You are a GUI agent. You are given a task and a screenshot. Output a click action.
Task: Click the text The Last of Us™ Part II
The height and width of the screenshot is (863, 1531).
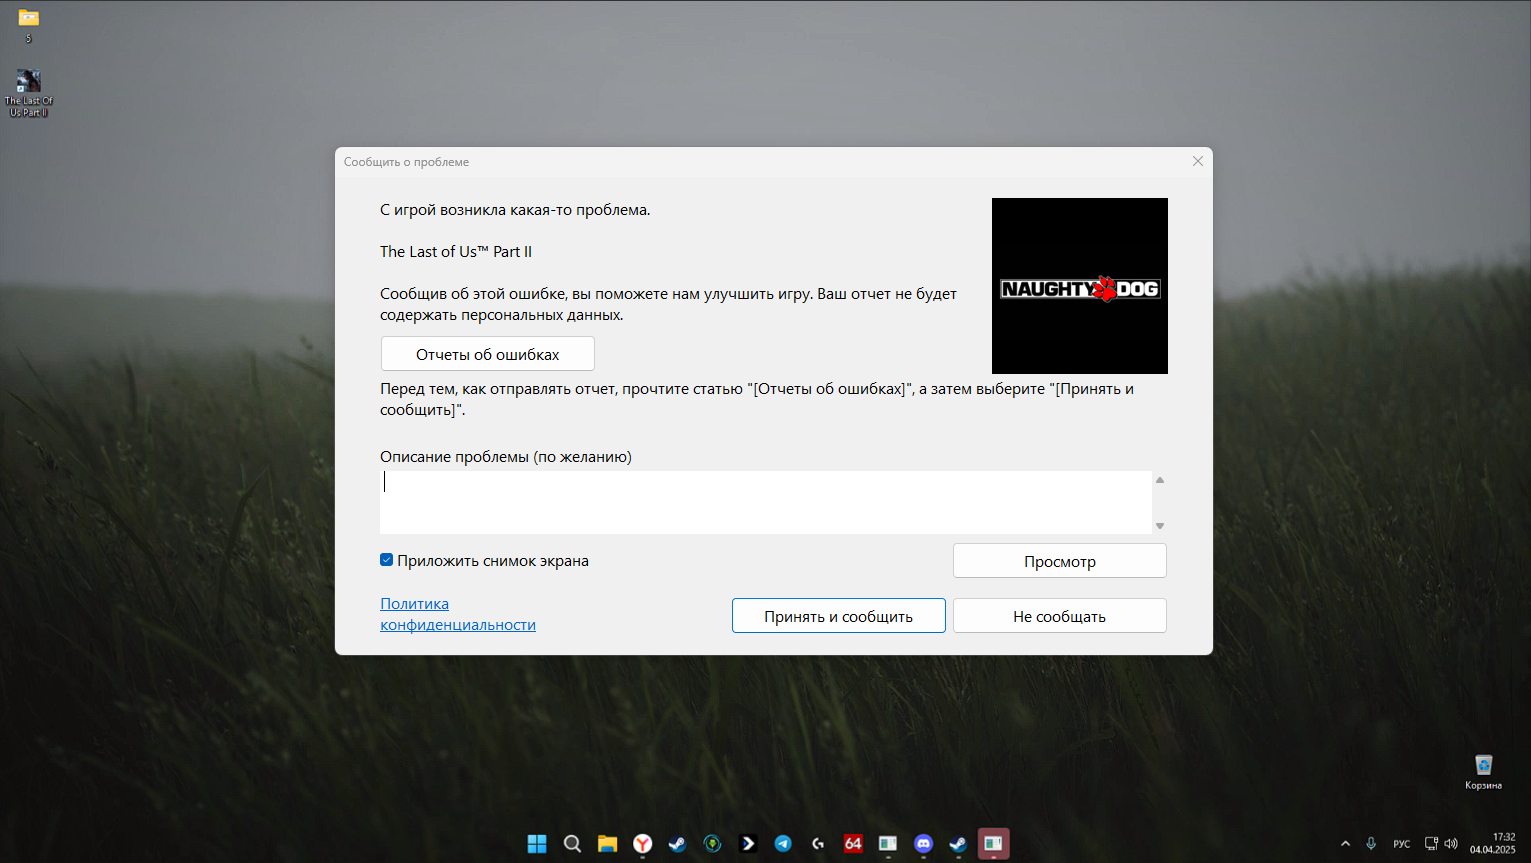click(456, 252)
